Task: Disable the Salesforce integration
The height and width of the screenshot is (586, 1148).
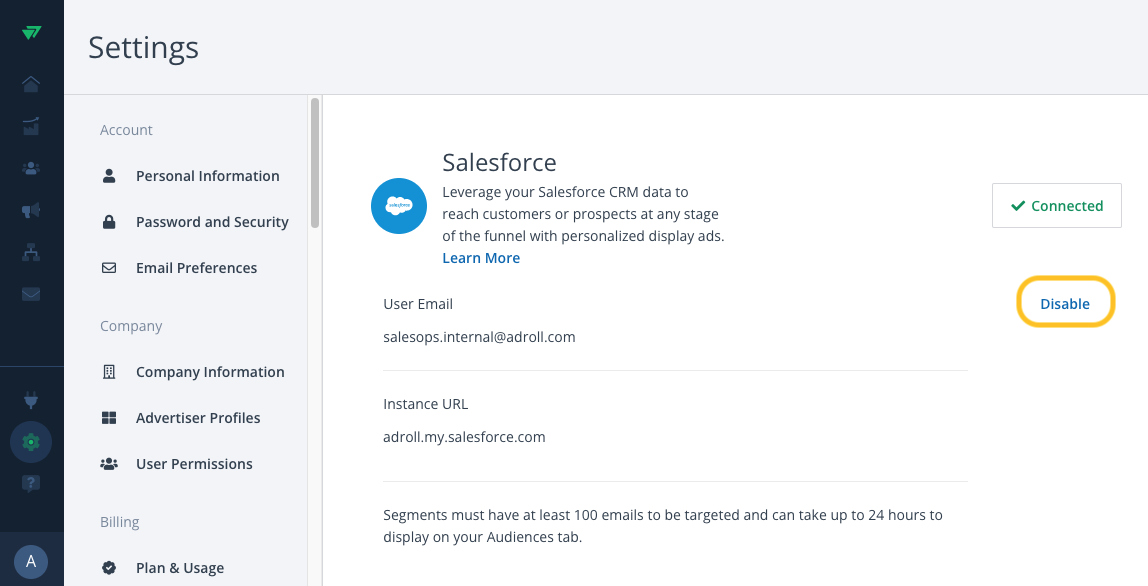Action: [x=1065, y=304]
